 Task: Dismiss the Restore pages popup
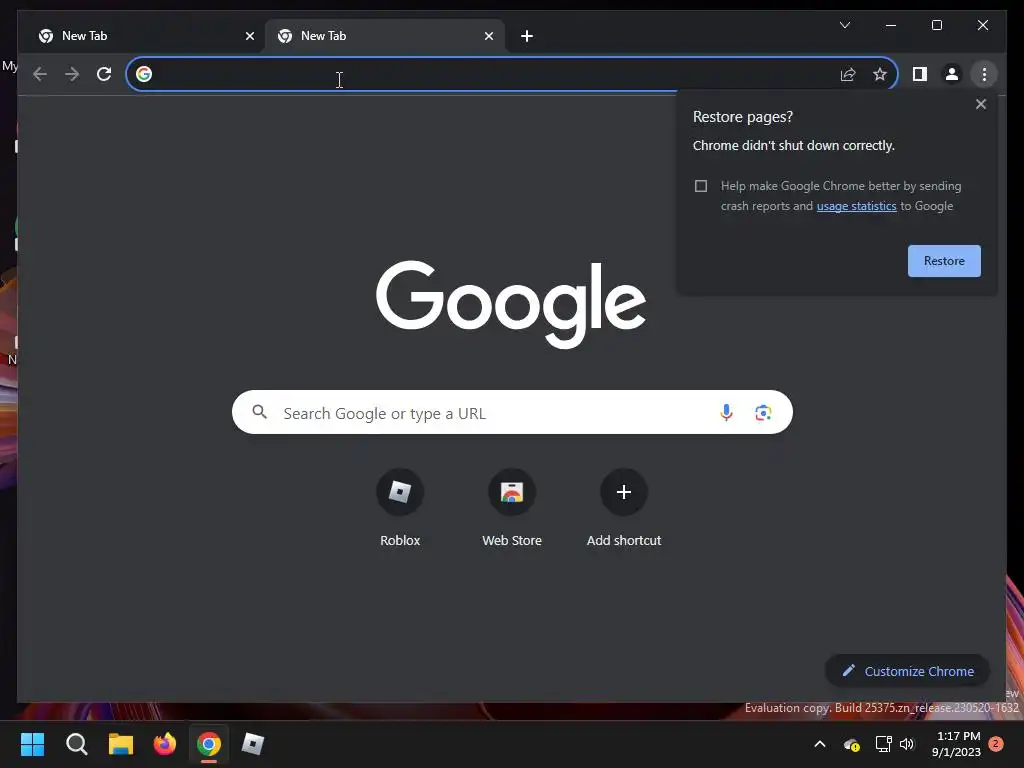pos(980,104)
